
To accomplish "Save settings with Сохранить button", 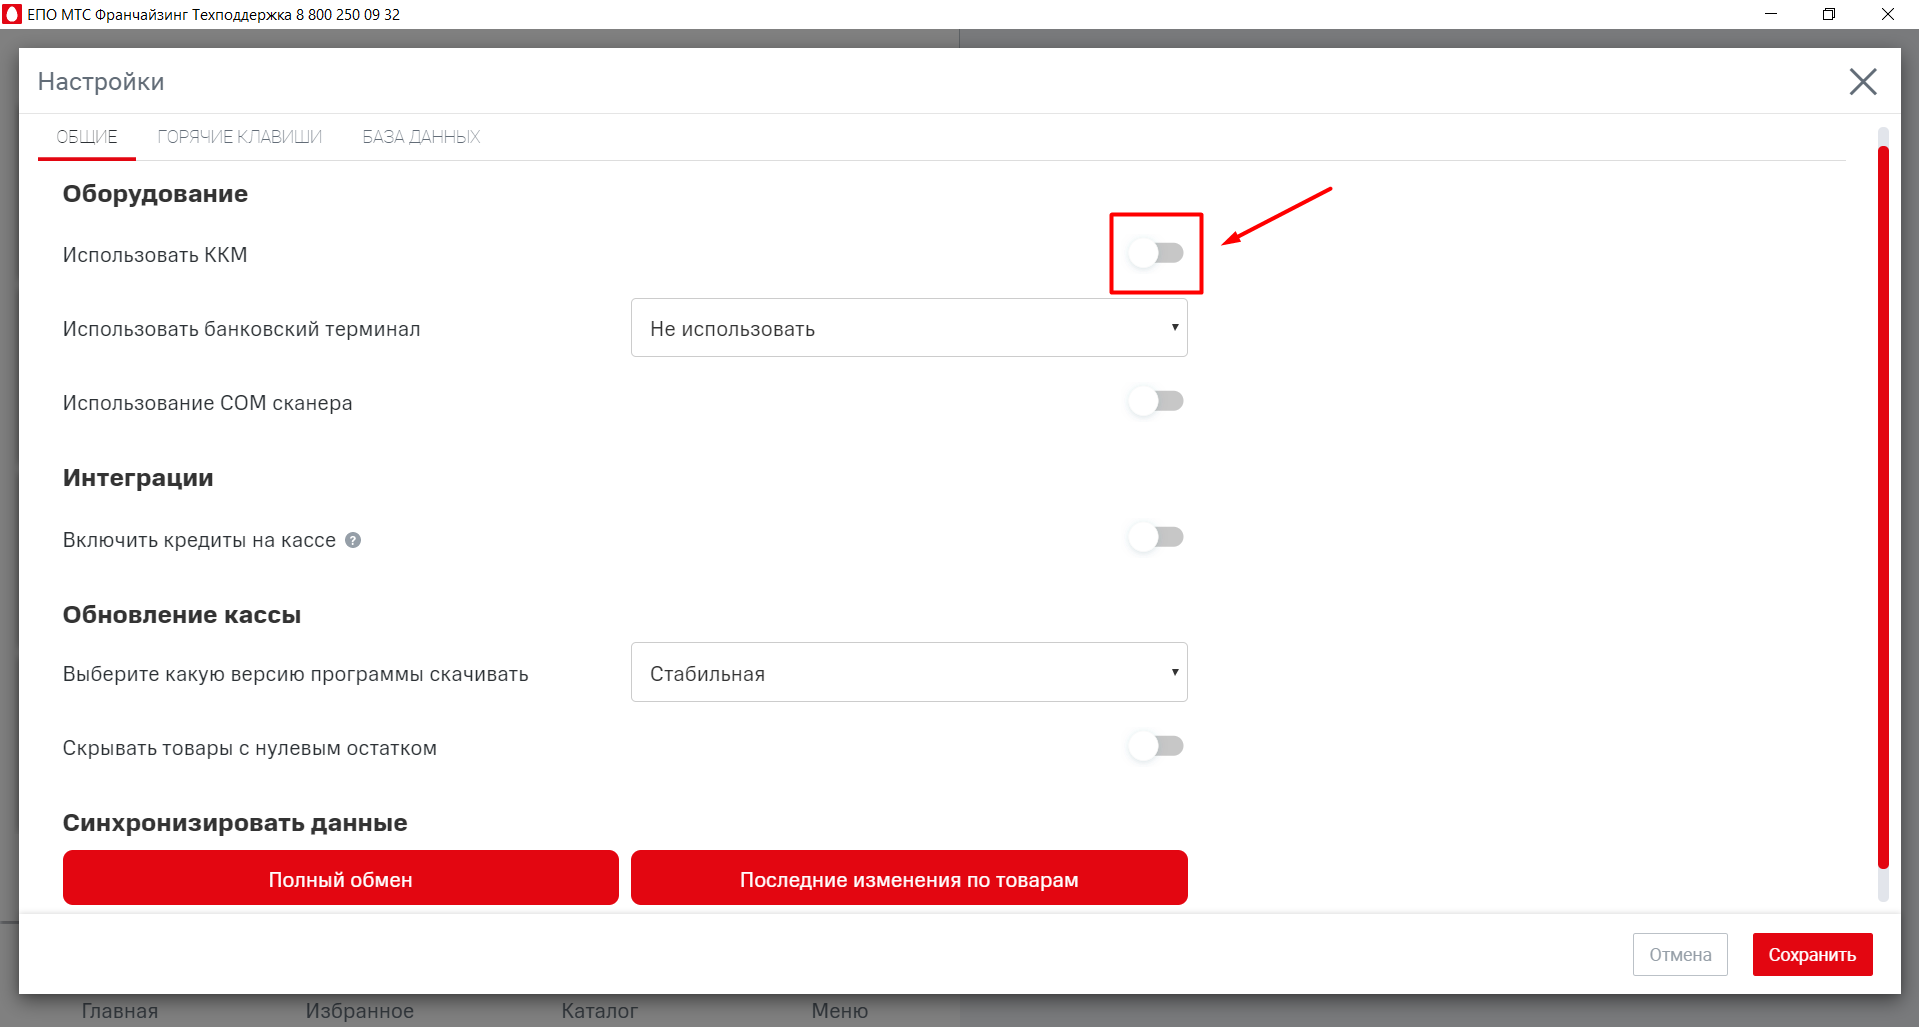I will coord(1811,954).
